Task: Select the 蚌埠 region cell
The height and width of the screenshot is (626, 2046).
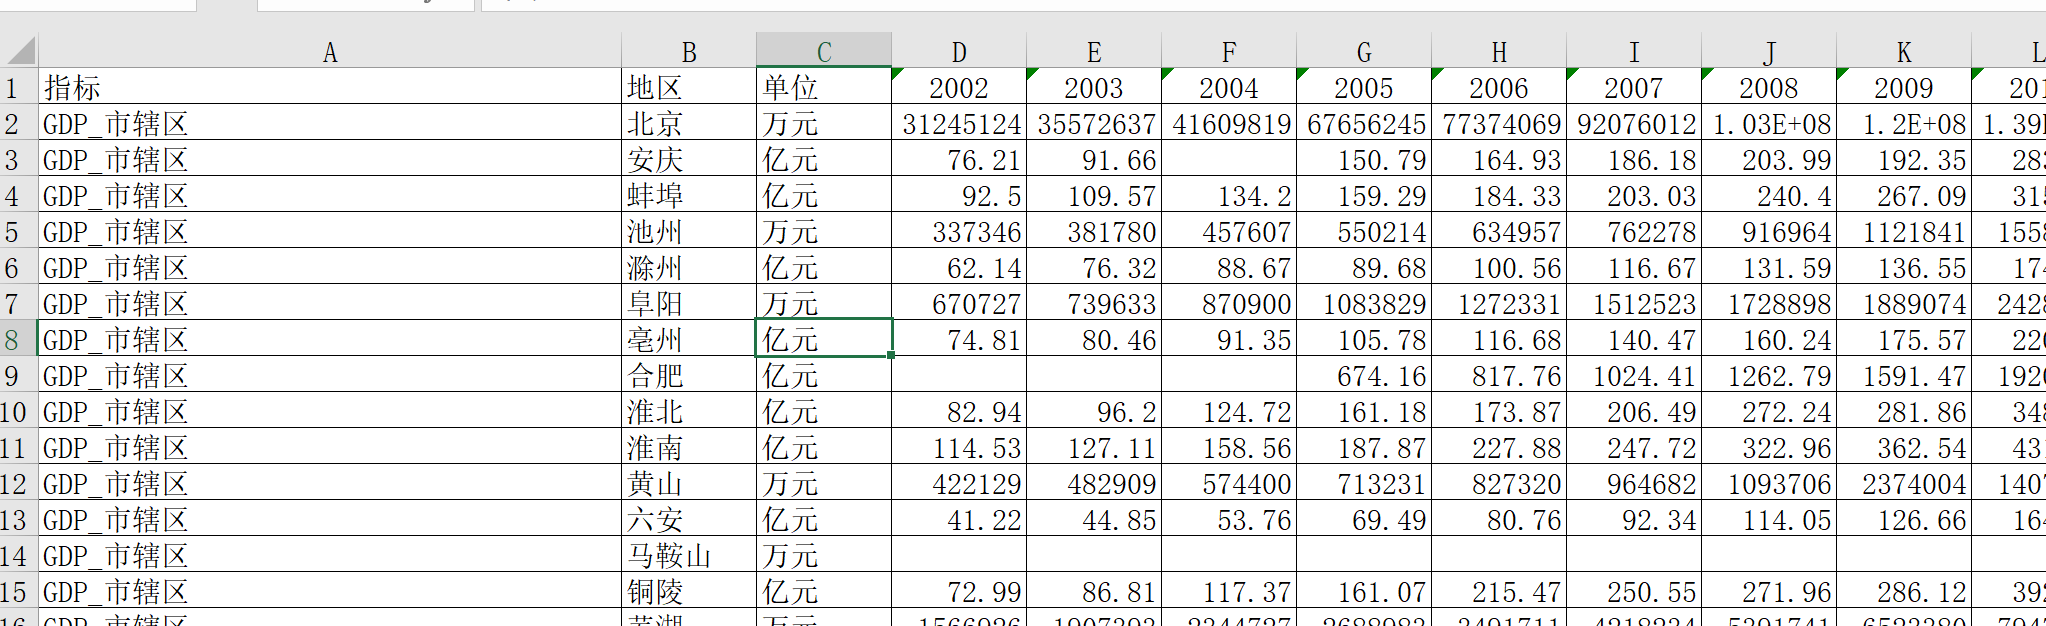Action: tap(689, 195)
